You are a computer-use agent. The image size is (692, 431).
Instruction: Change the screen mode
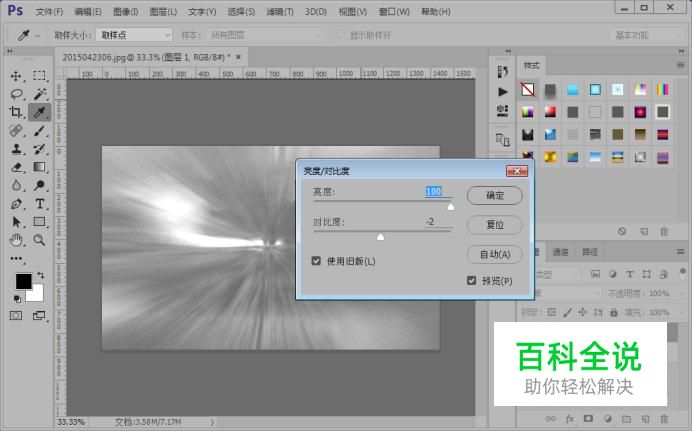coord(39,315)
